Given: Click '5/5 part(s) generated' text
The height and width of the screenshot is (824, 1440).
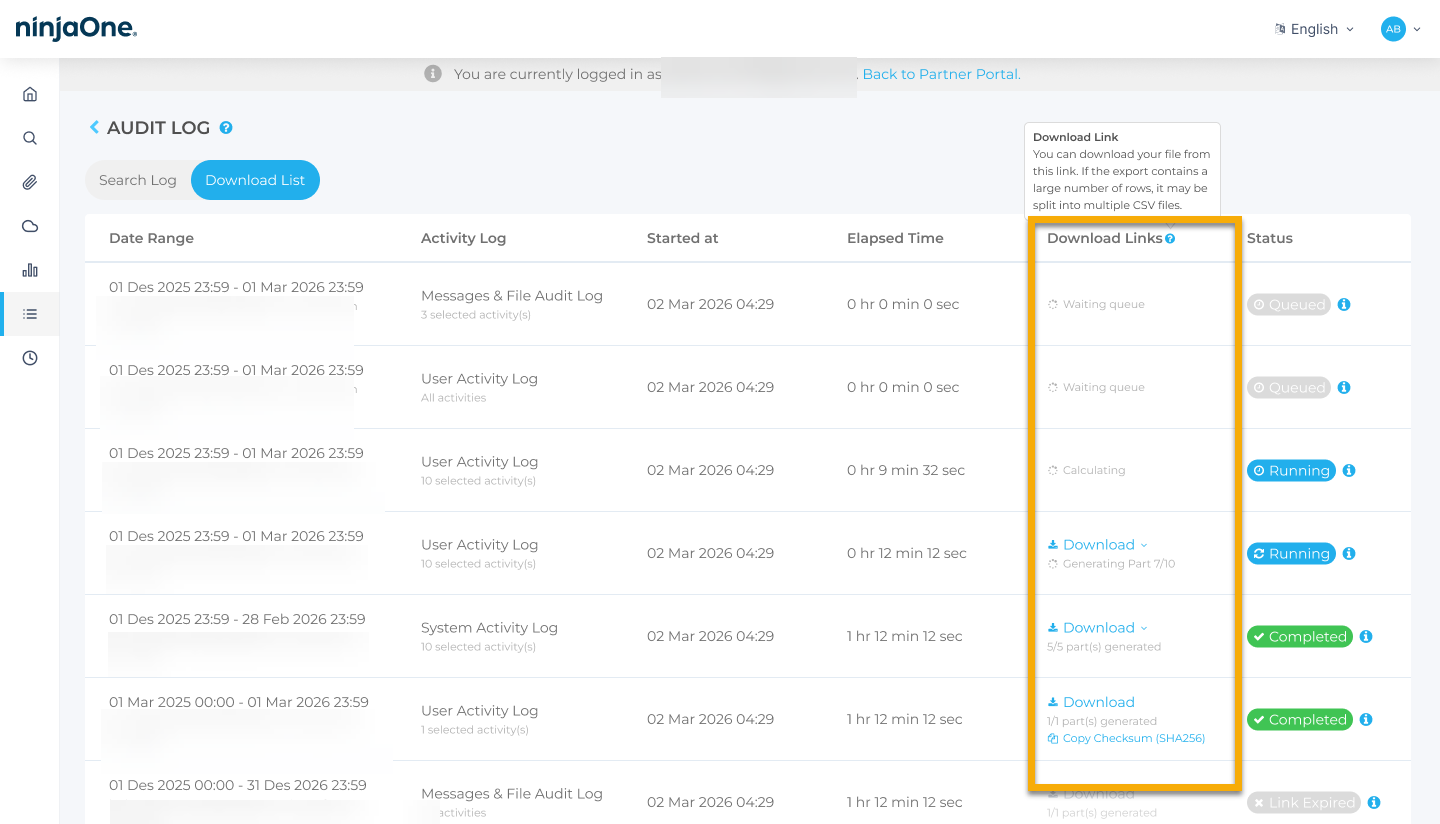Looking at the screenshot, I should (x=1104, y=647).
